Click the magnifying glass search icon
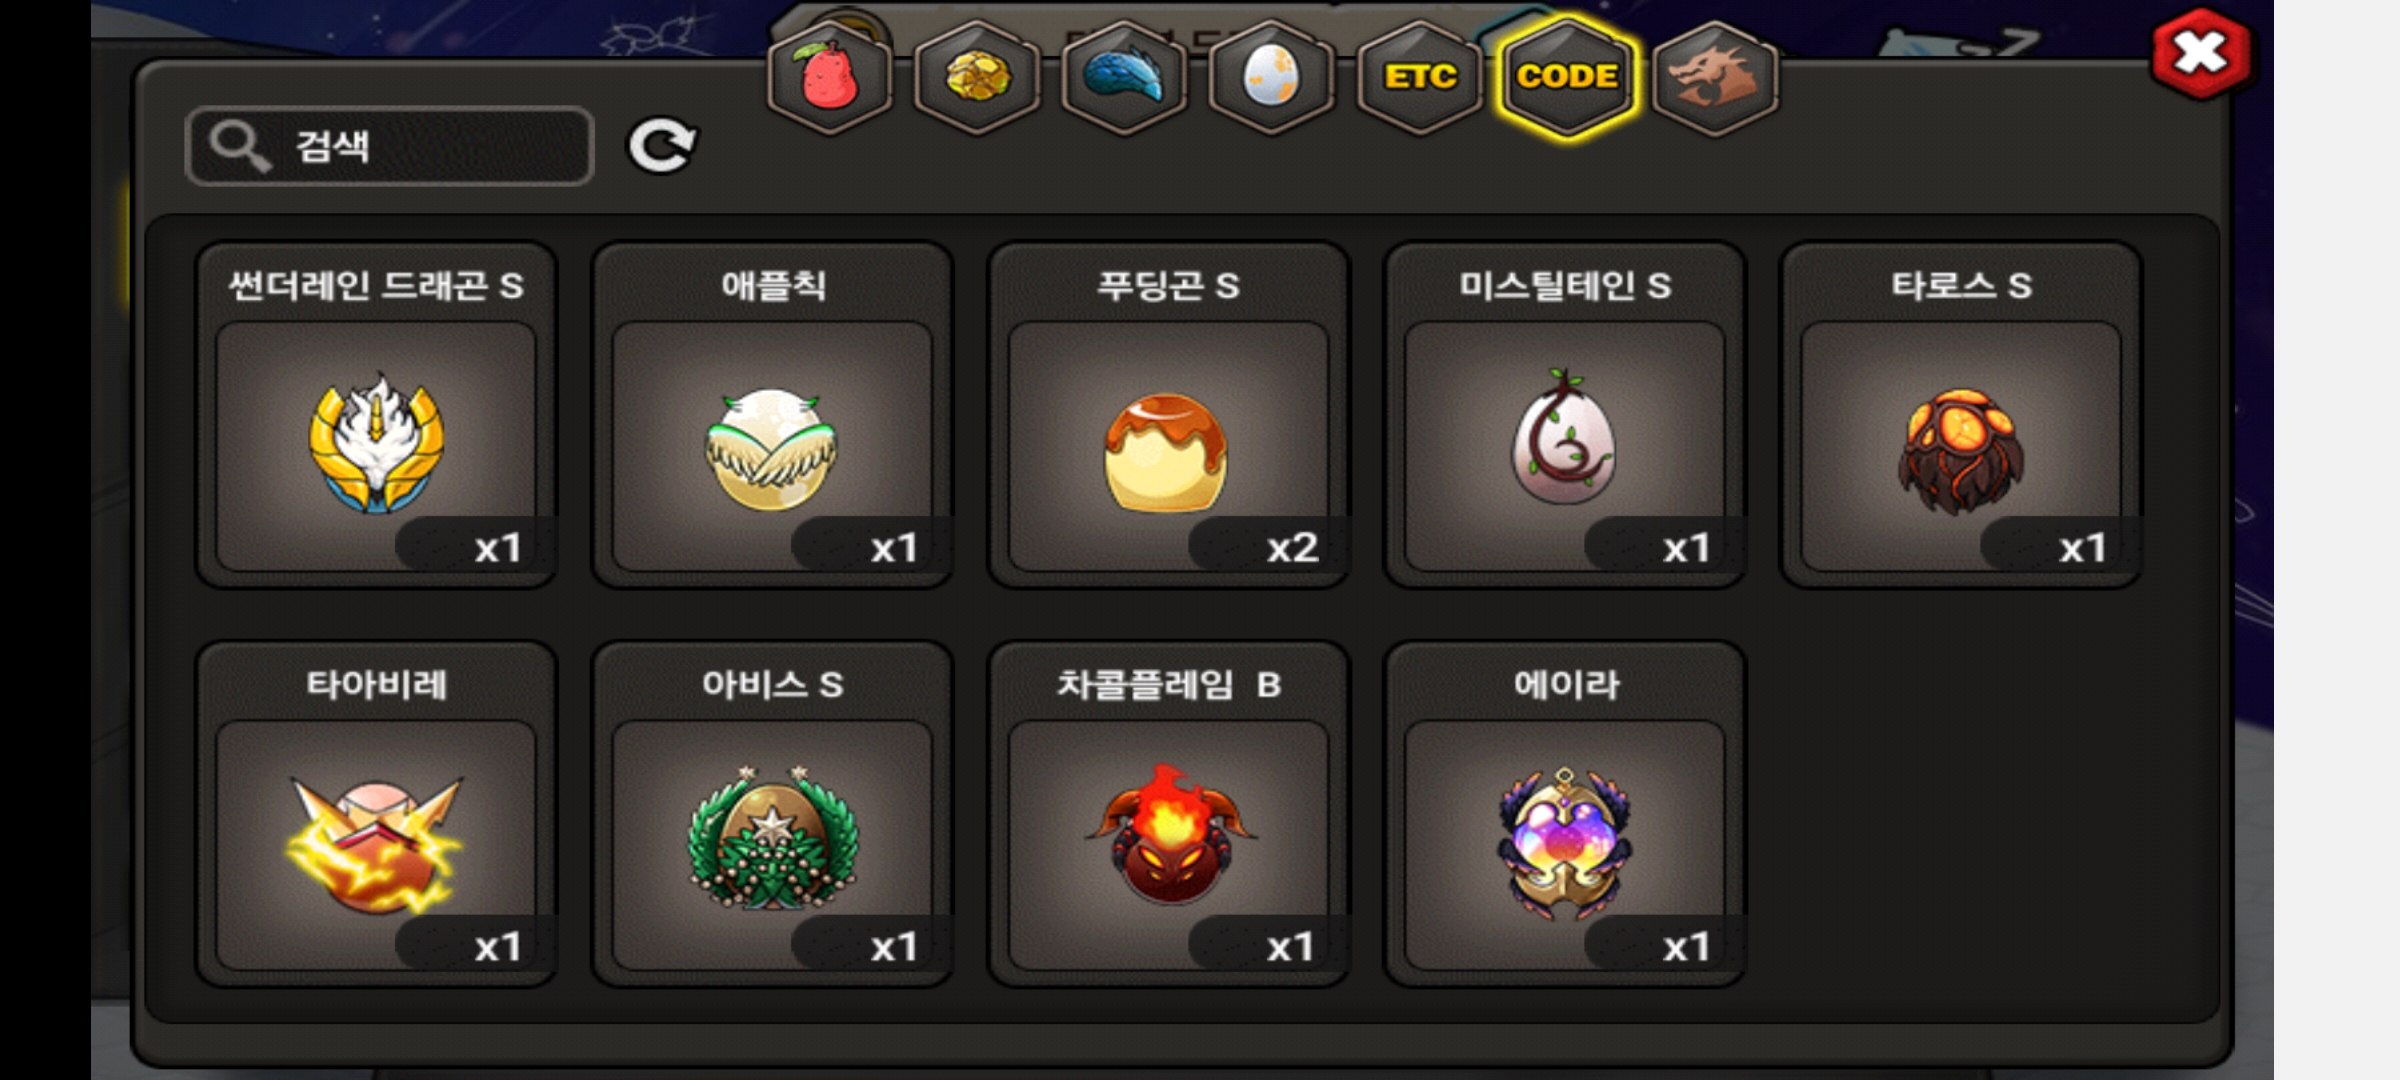2400x1080 pixels. click(239, 146)
